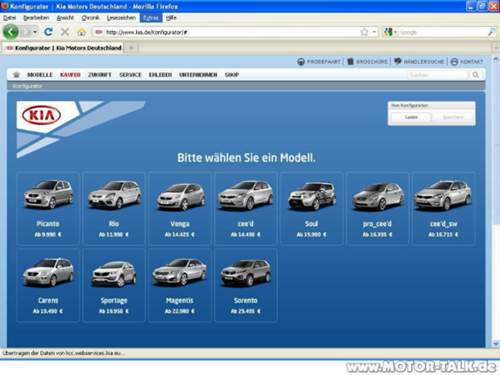The width and height of the screenshot is (500, 375).
Task: Select the Venga model card
Action: click(x=180, y=208)
